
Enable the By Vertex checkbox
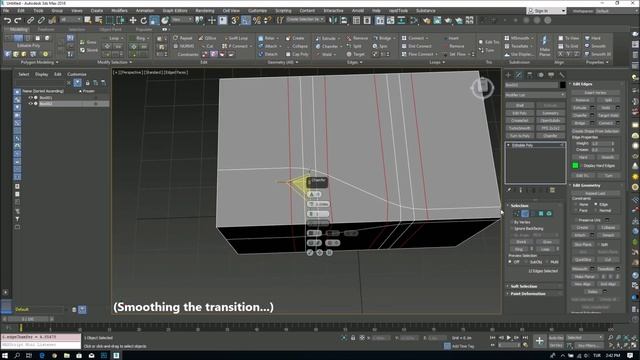(x=511, y=222)
